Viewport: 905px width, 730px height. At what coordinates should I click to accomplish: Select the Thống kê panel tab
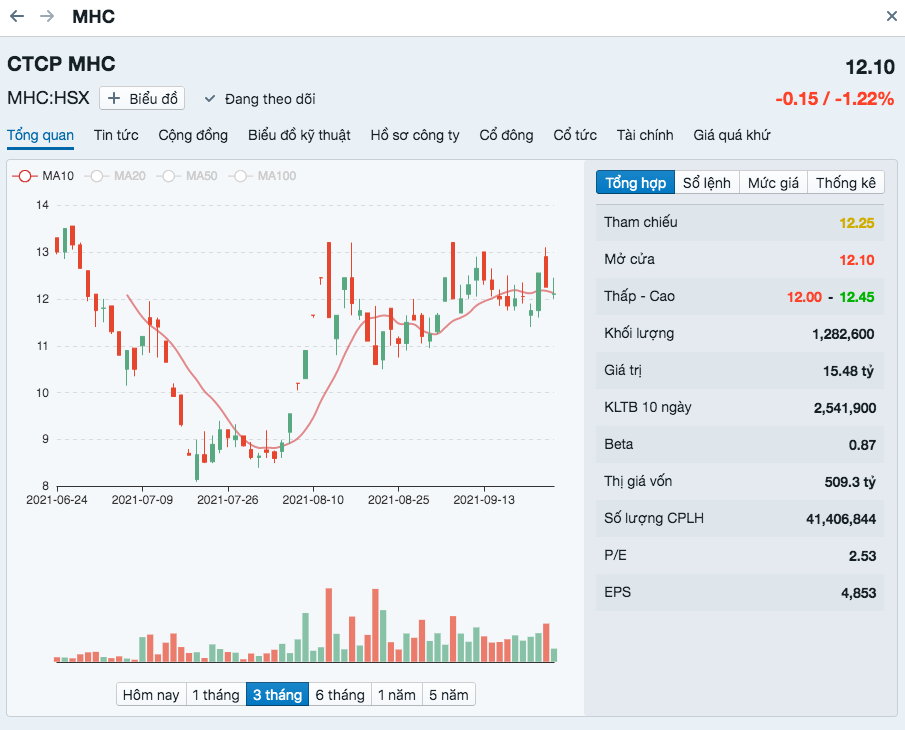pyautogui.click(x=846, y=183)
